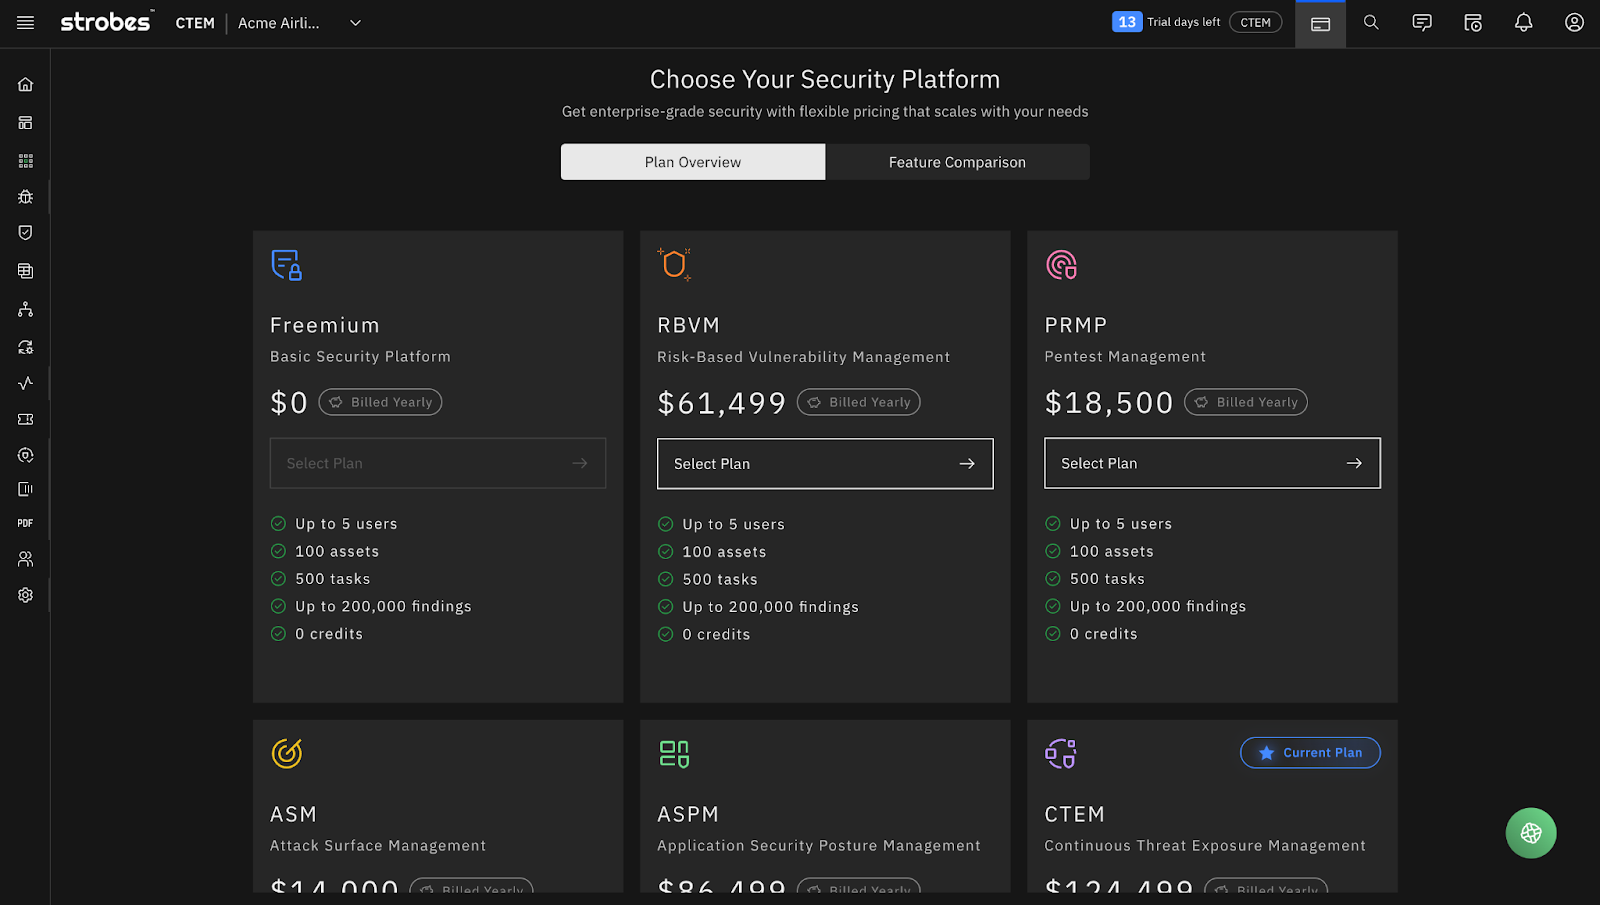Select the RBVM plan
Image resolution: width=1600 pixels, height=905 pixels.
pos(824,463)
